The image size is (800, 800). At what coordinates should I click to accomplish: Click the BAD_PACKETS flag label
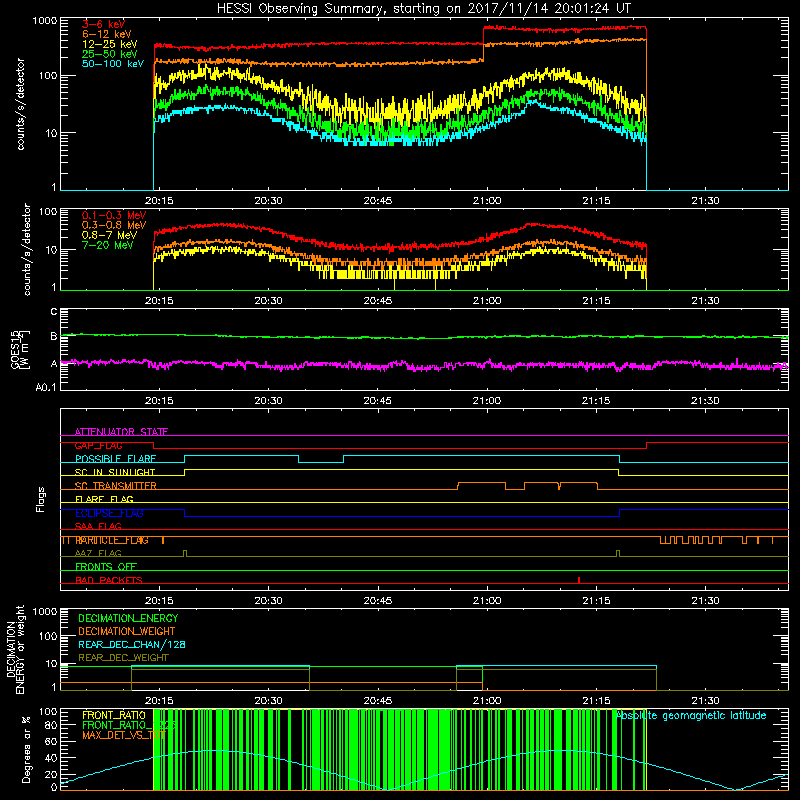click(109, 580)
